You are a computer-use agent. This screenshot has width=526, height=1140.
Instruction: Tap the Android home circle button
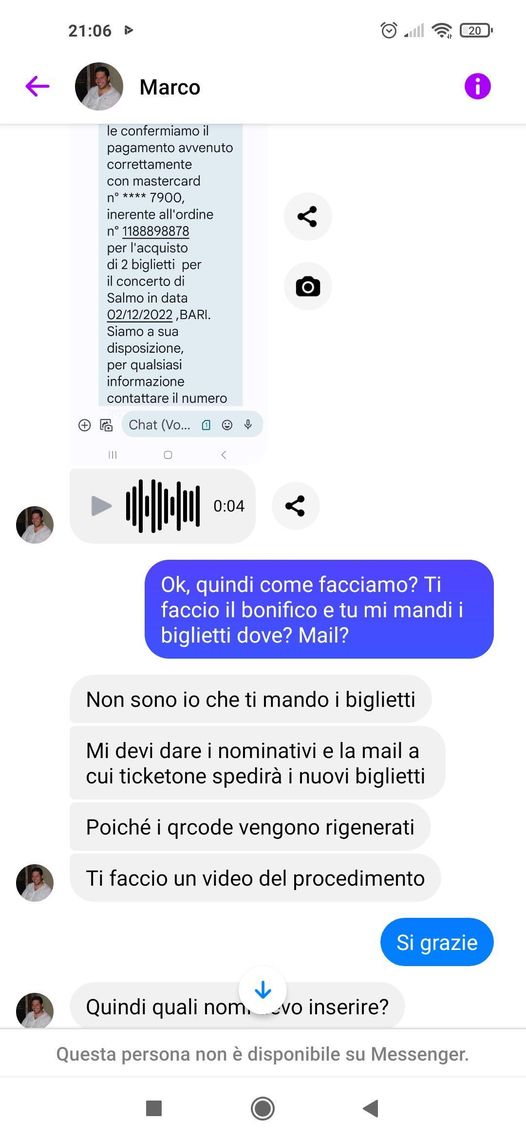[262, 1108]
